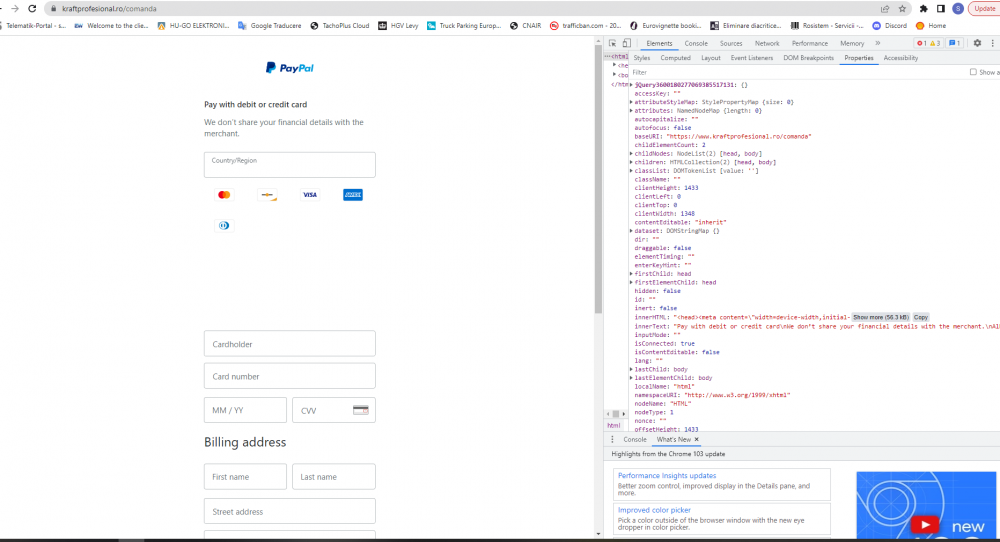Expand the firstElementChild property
Viewport: 1000px width, 542px height.
(x=631, y=282)
